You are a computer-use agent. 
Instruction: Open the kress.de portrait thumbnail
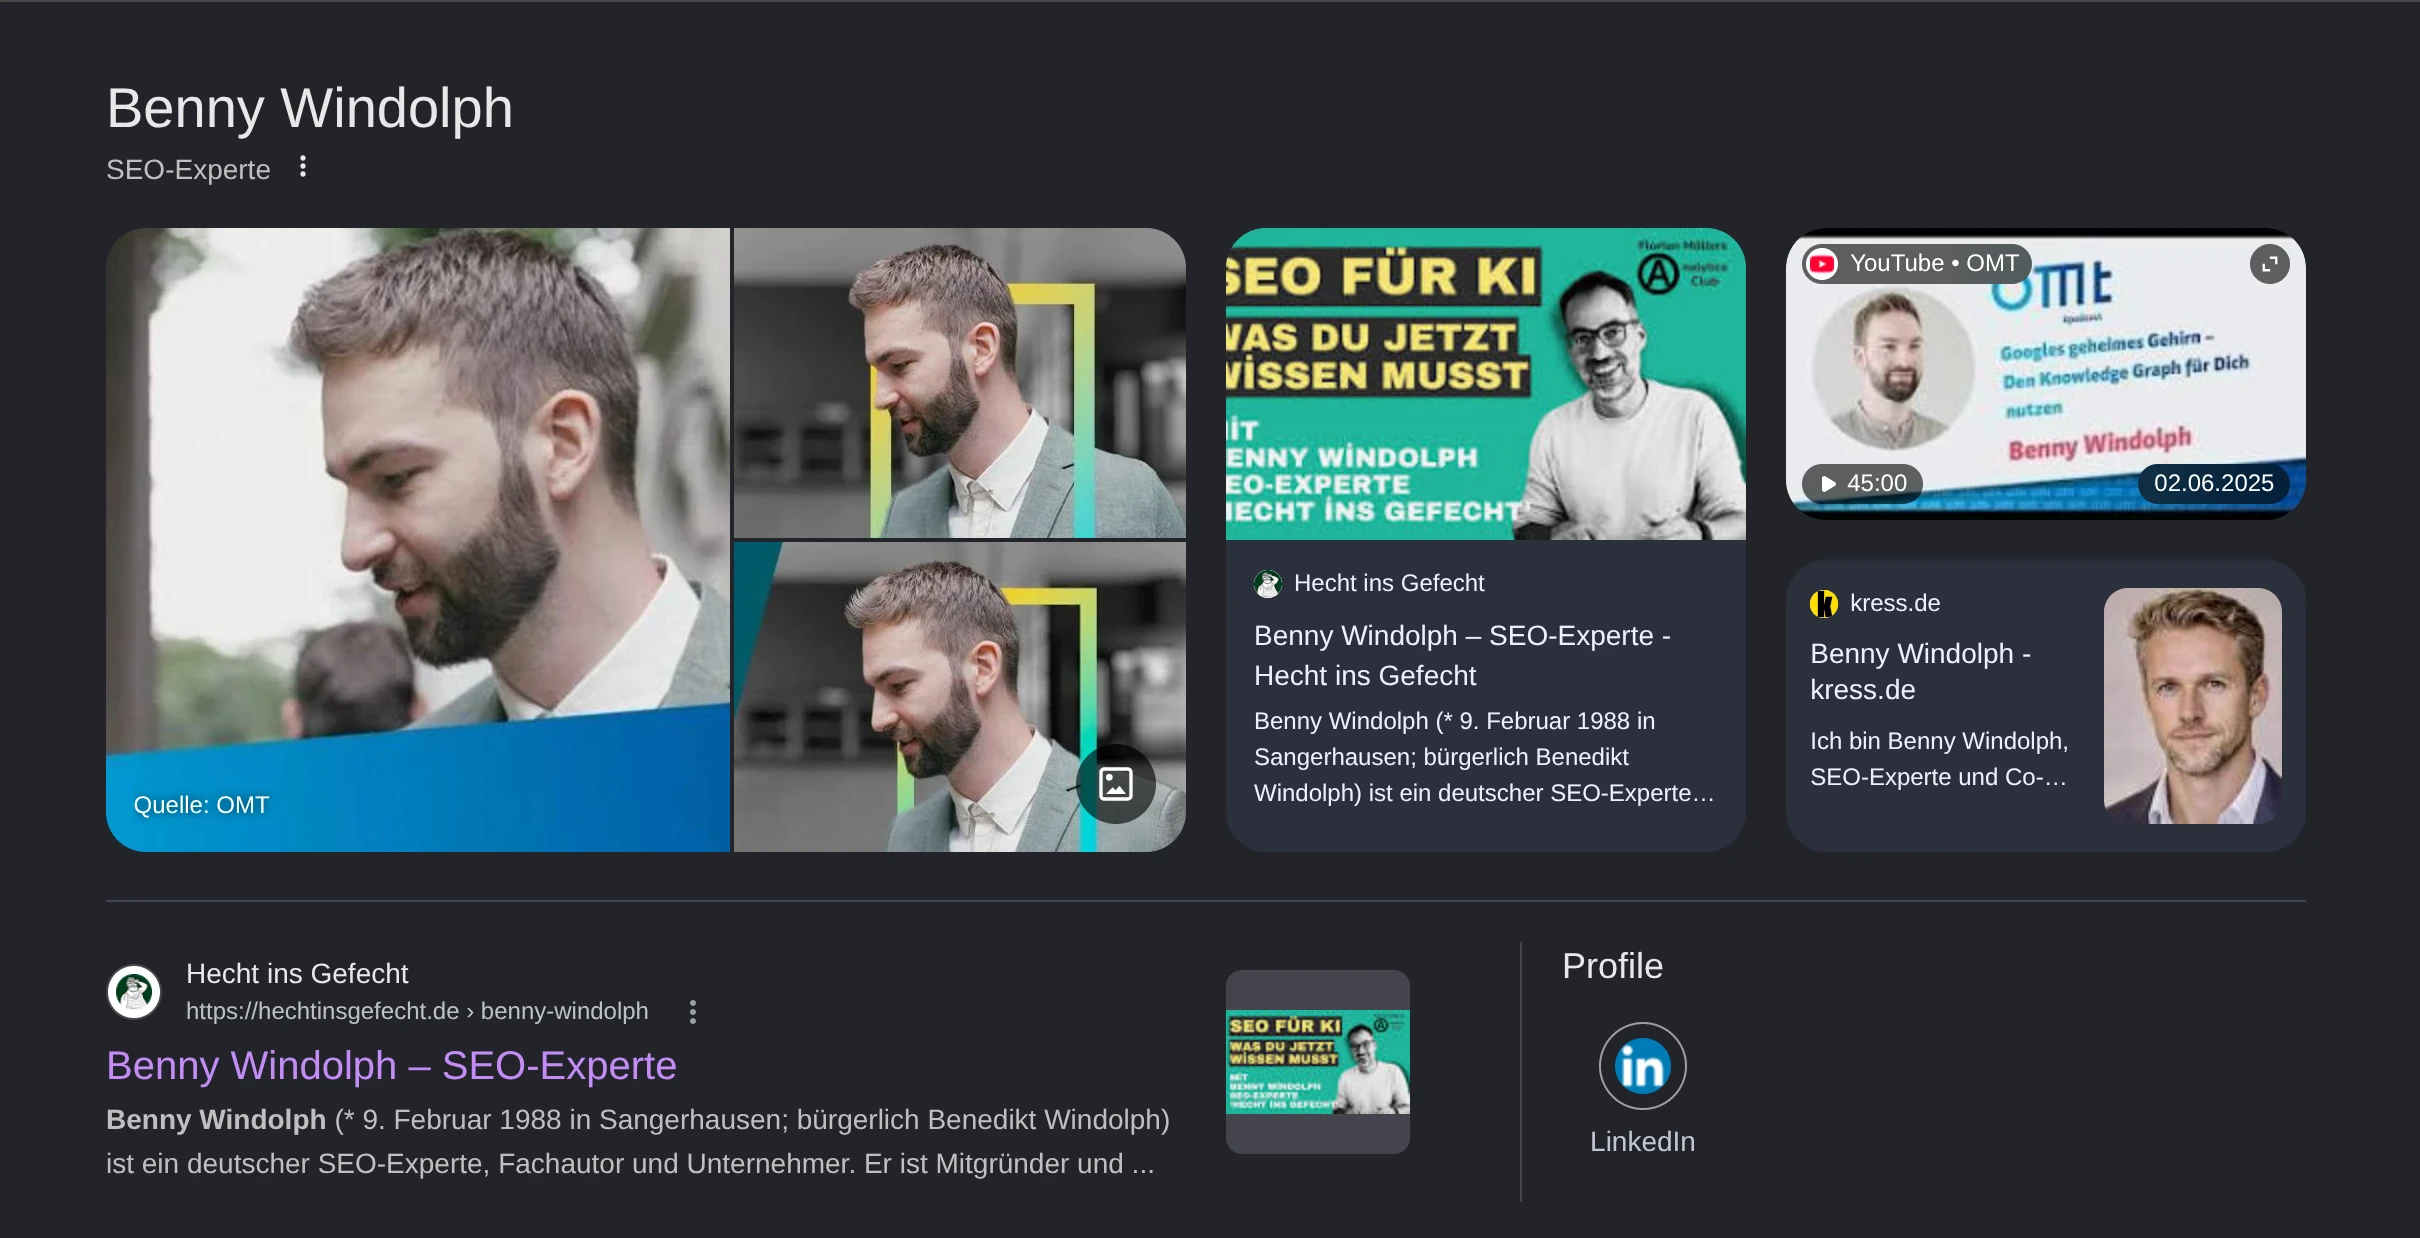(2192, 706)
